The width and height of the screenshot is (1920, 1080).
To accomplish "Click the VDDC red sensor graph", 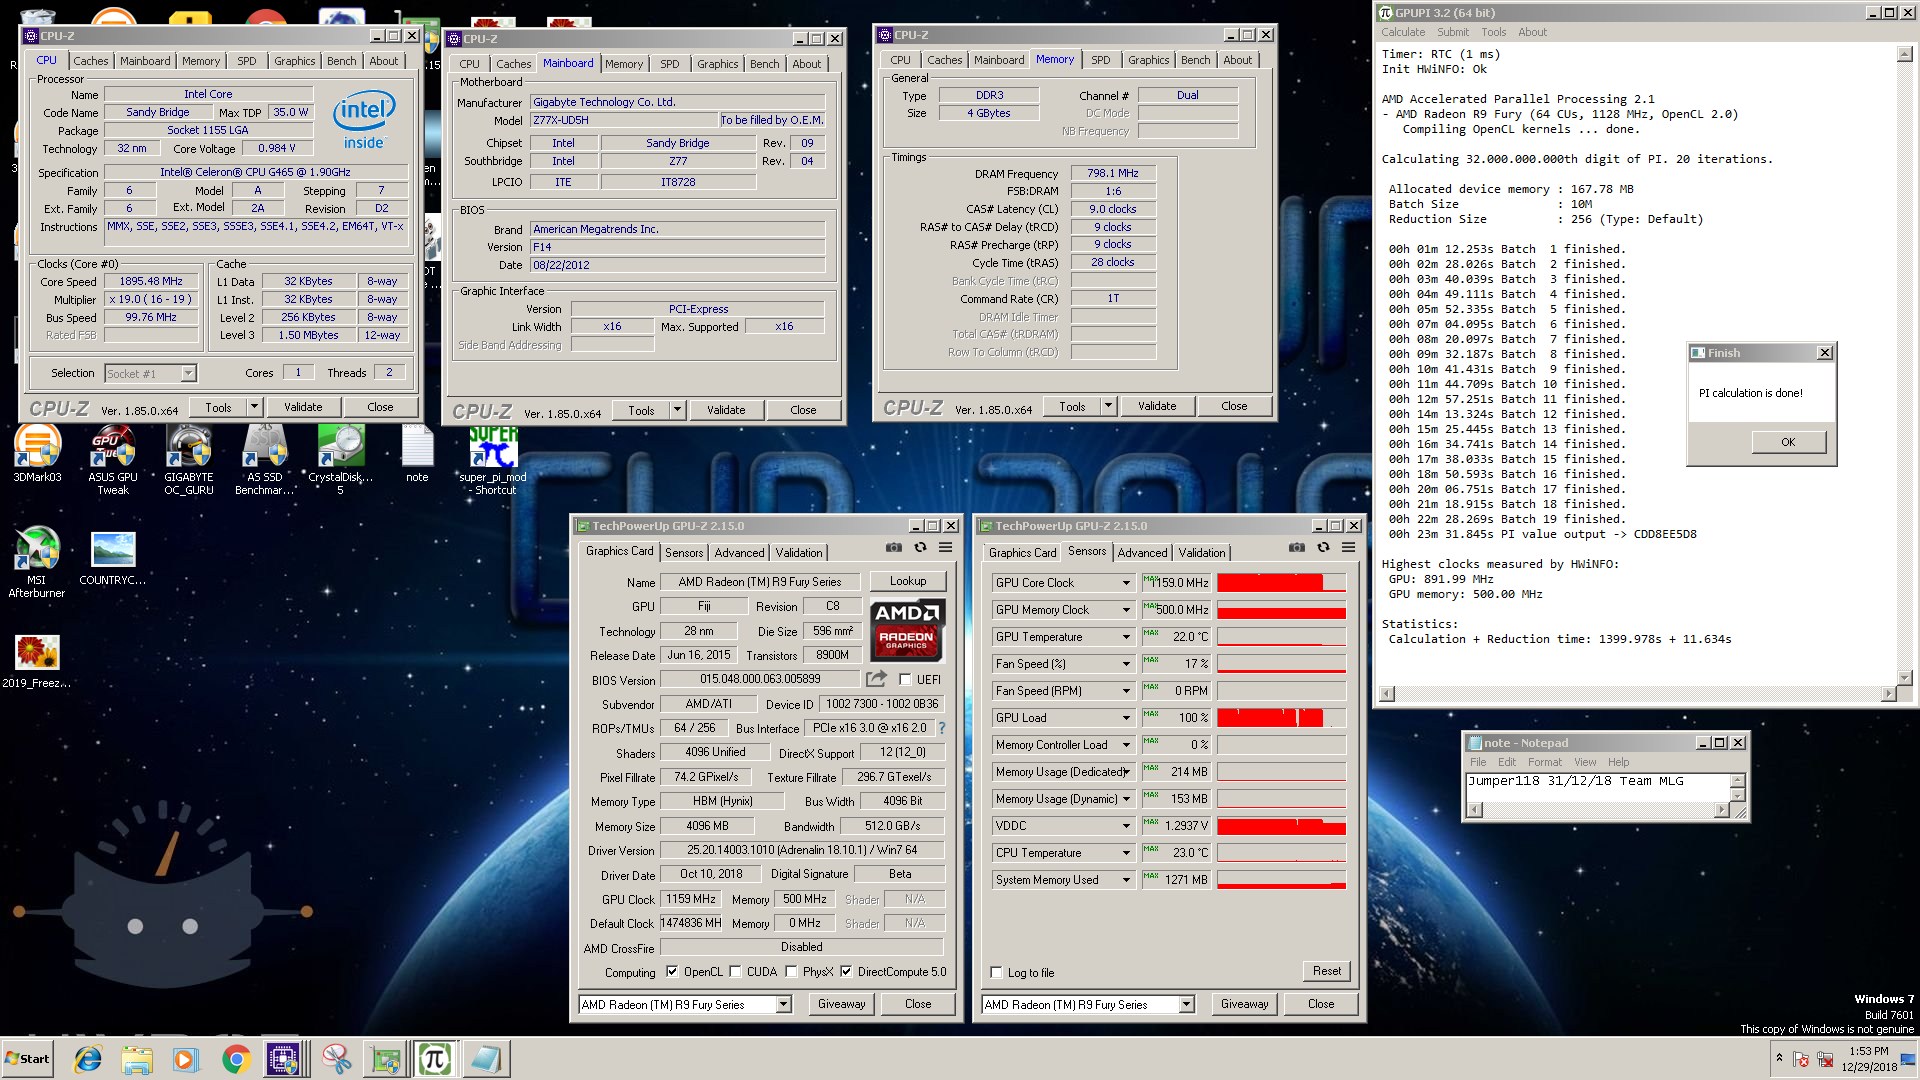I will [1281, 826].
